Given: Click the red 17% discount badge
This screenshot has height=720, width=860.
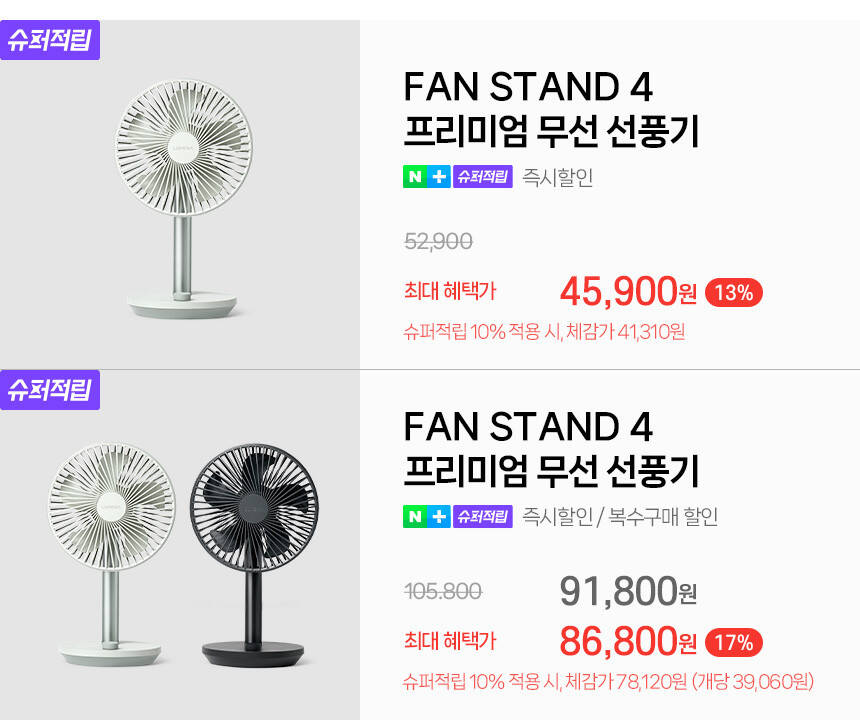Looking at the screenshot, I should (735, 641).
